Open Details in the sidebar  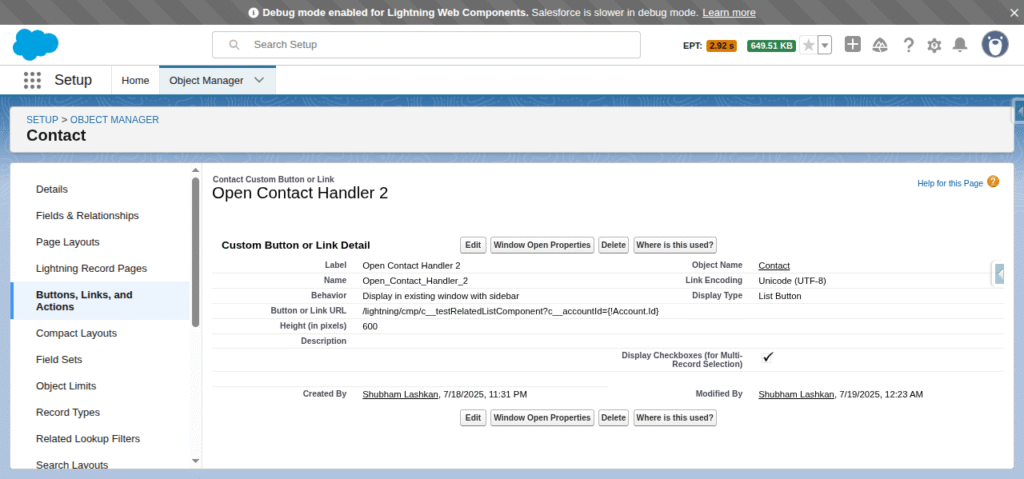point(52,189)
